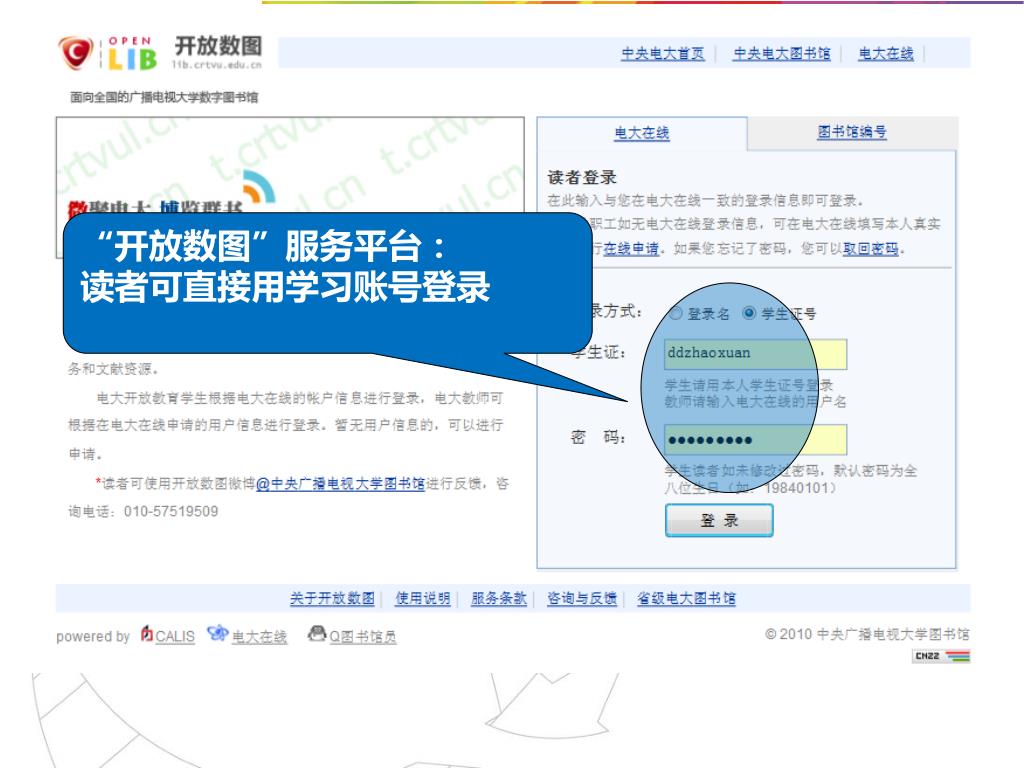Click the OPEN LIB colorful wordmark
This screenshot has height=768, width=1024.
132,54
